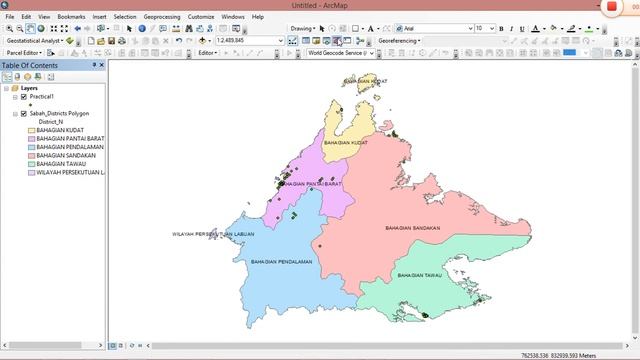Select the Measure ruler tool

click(x=176, y=29)
